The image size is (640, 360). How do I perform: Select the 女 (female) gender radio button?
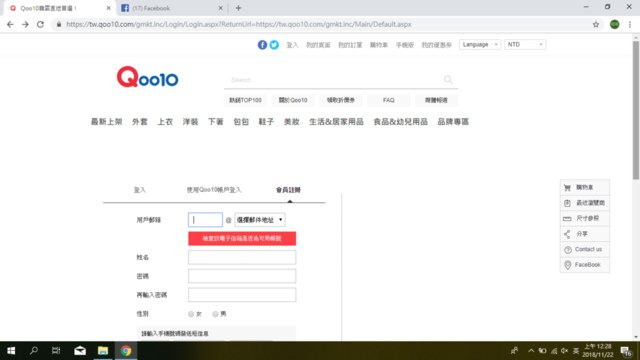tap(191, 314)
